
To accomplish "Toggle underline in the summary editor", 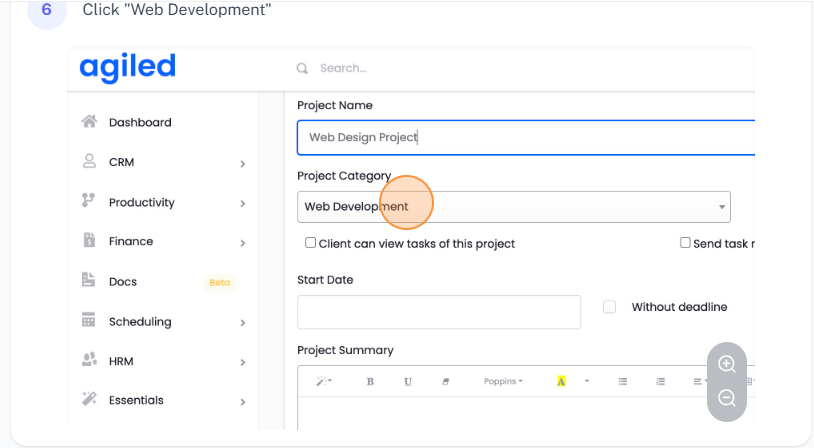I will pos(408,381).
